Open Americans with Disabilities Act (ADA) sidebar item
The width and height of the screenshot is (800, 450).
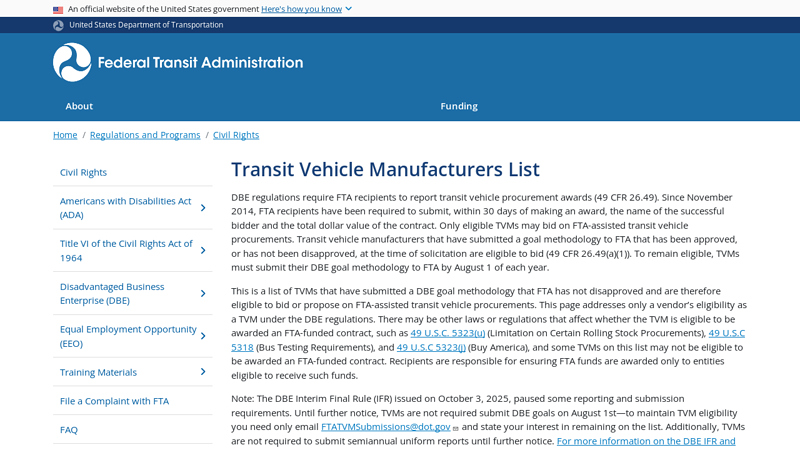tap(126, 208)
